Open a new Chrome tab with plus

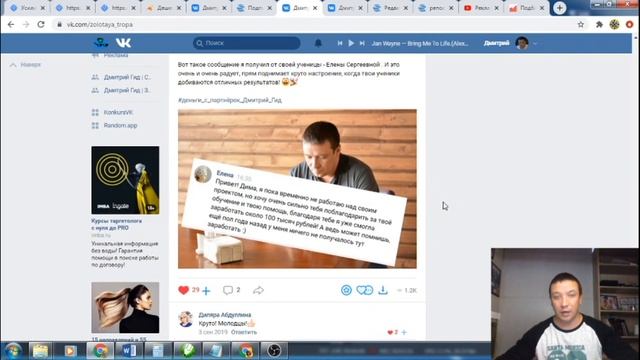pyautogui.click(x=560, y=8)
